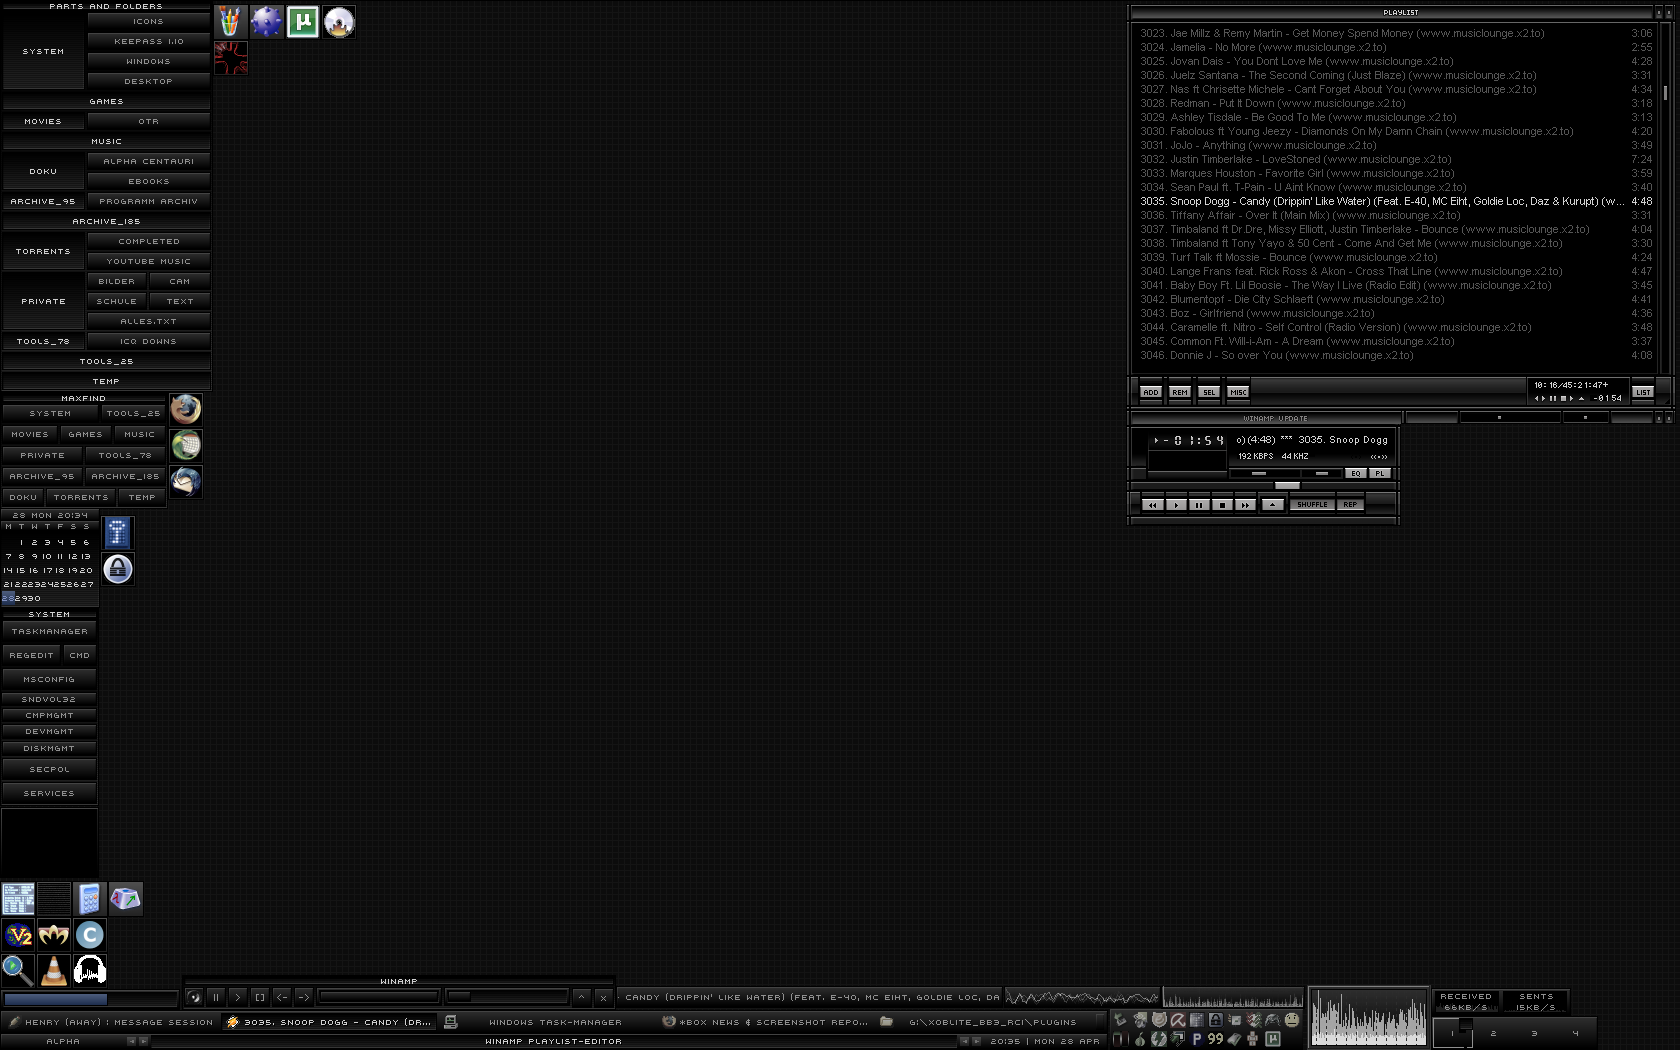Viewport: 1680px width, 1050px height.
Task: Open the blue question mark help icon
Action: pos(118,533)
